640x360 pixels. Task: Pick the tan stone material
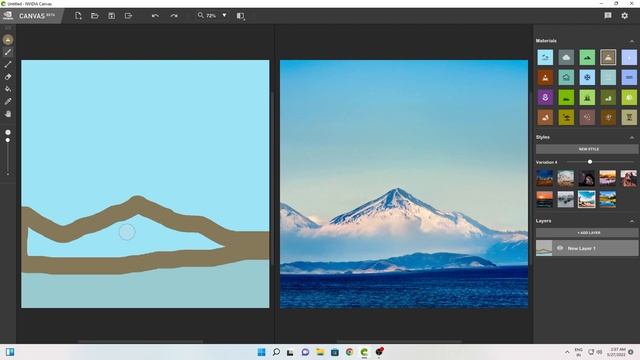[629, 118]
